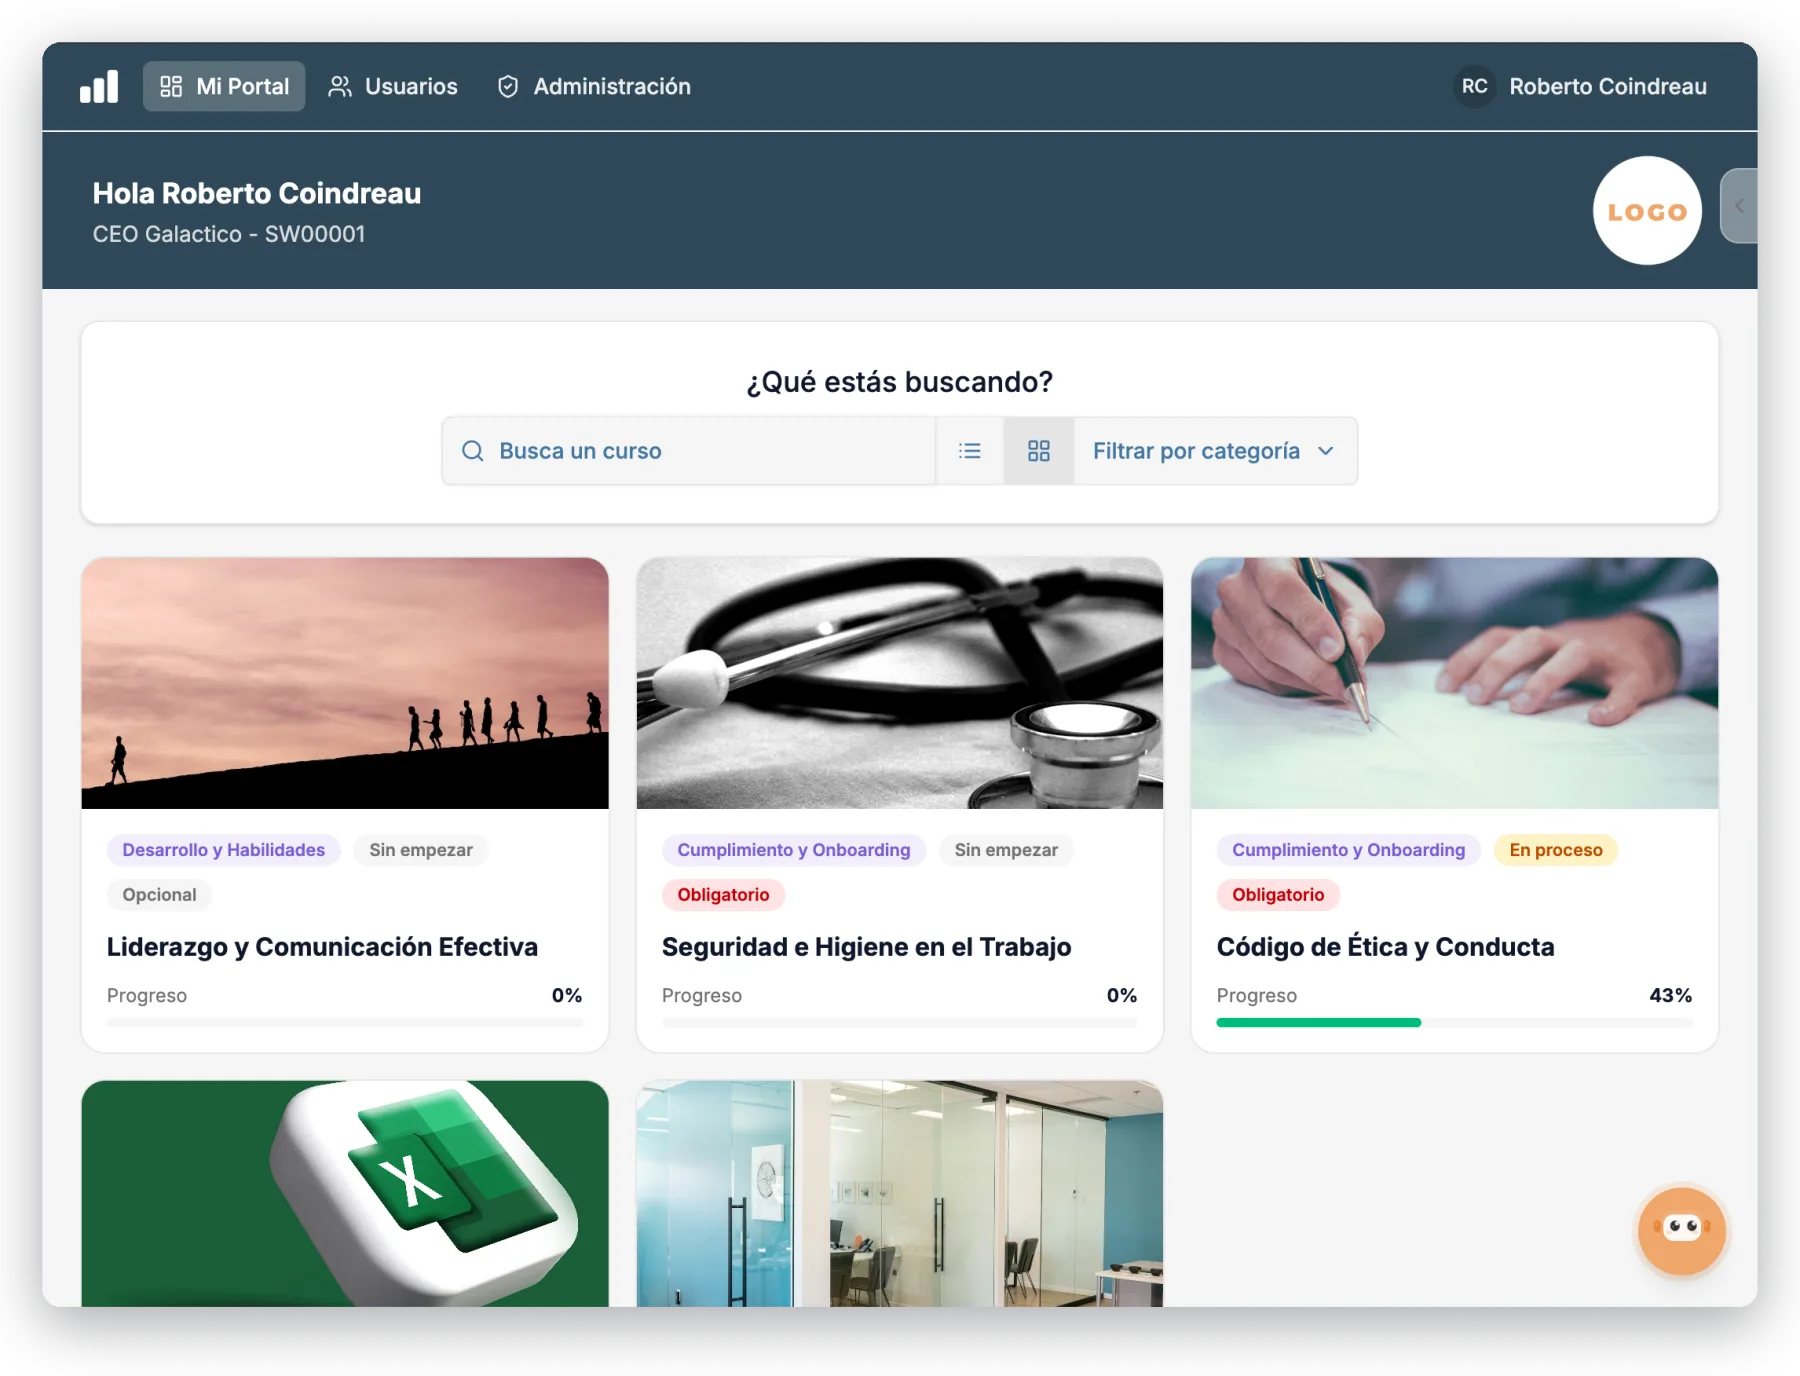Click the 43% progress value

point(1670,995)
